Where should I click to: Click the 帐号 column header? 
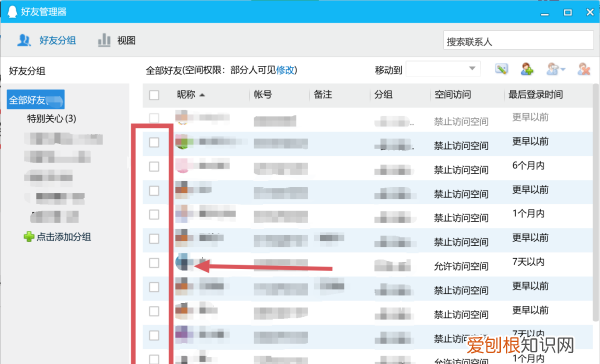263,95
